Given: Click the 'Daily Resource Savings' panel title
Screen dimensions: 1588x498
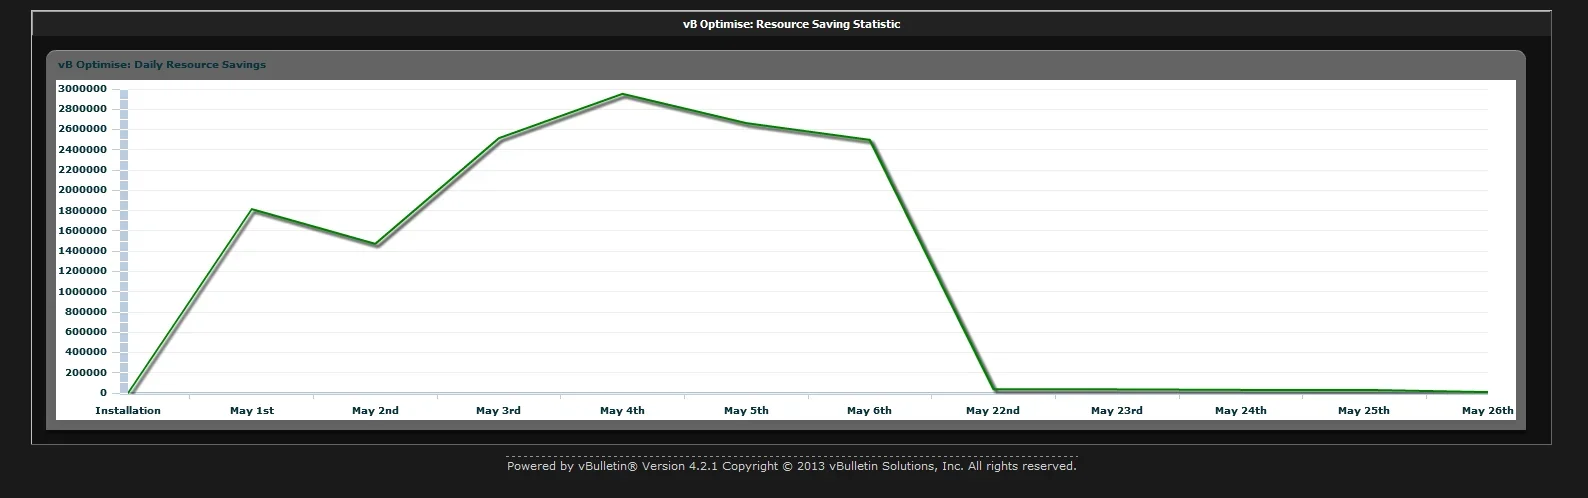Looking at the screenshot, I should [x=162, y=65].
